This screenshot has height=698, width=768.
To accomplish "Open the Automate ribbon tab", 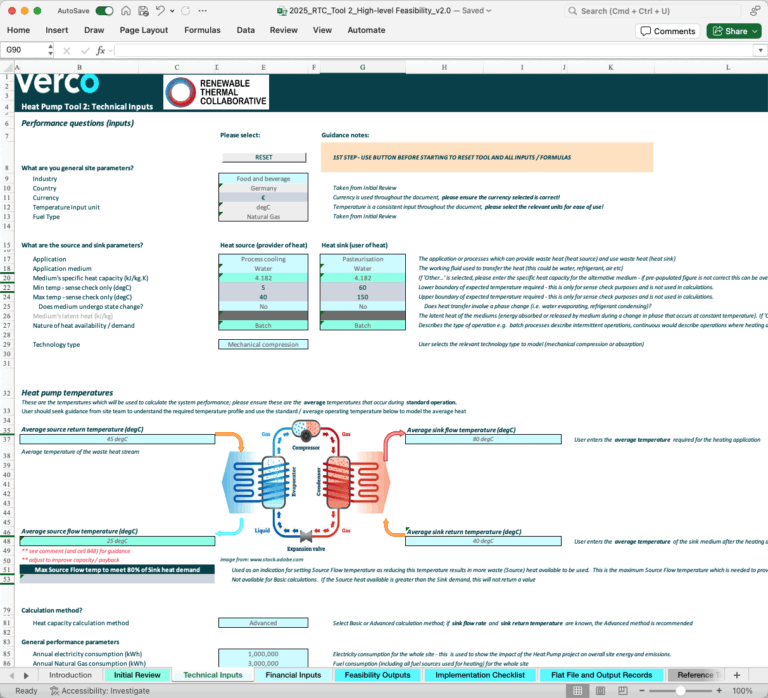I will pos(366,30).
